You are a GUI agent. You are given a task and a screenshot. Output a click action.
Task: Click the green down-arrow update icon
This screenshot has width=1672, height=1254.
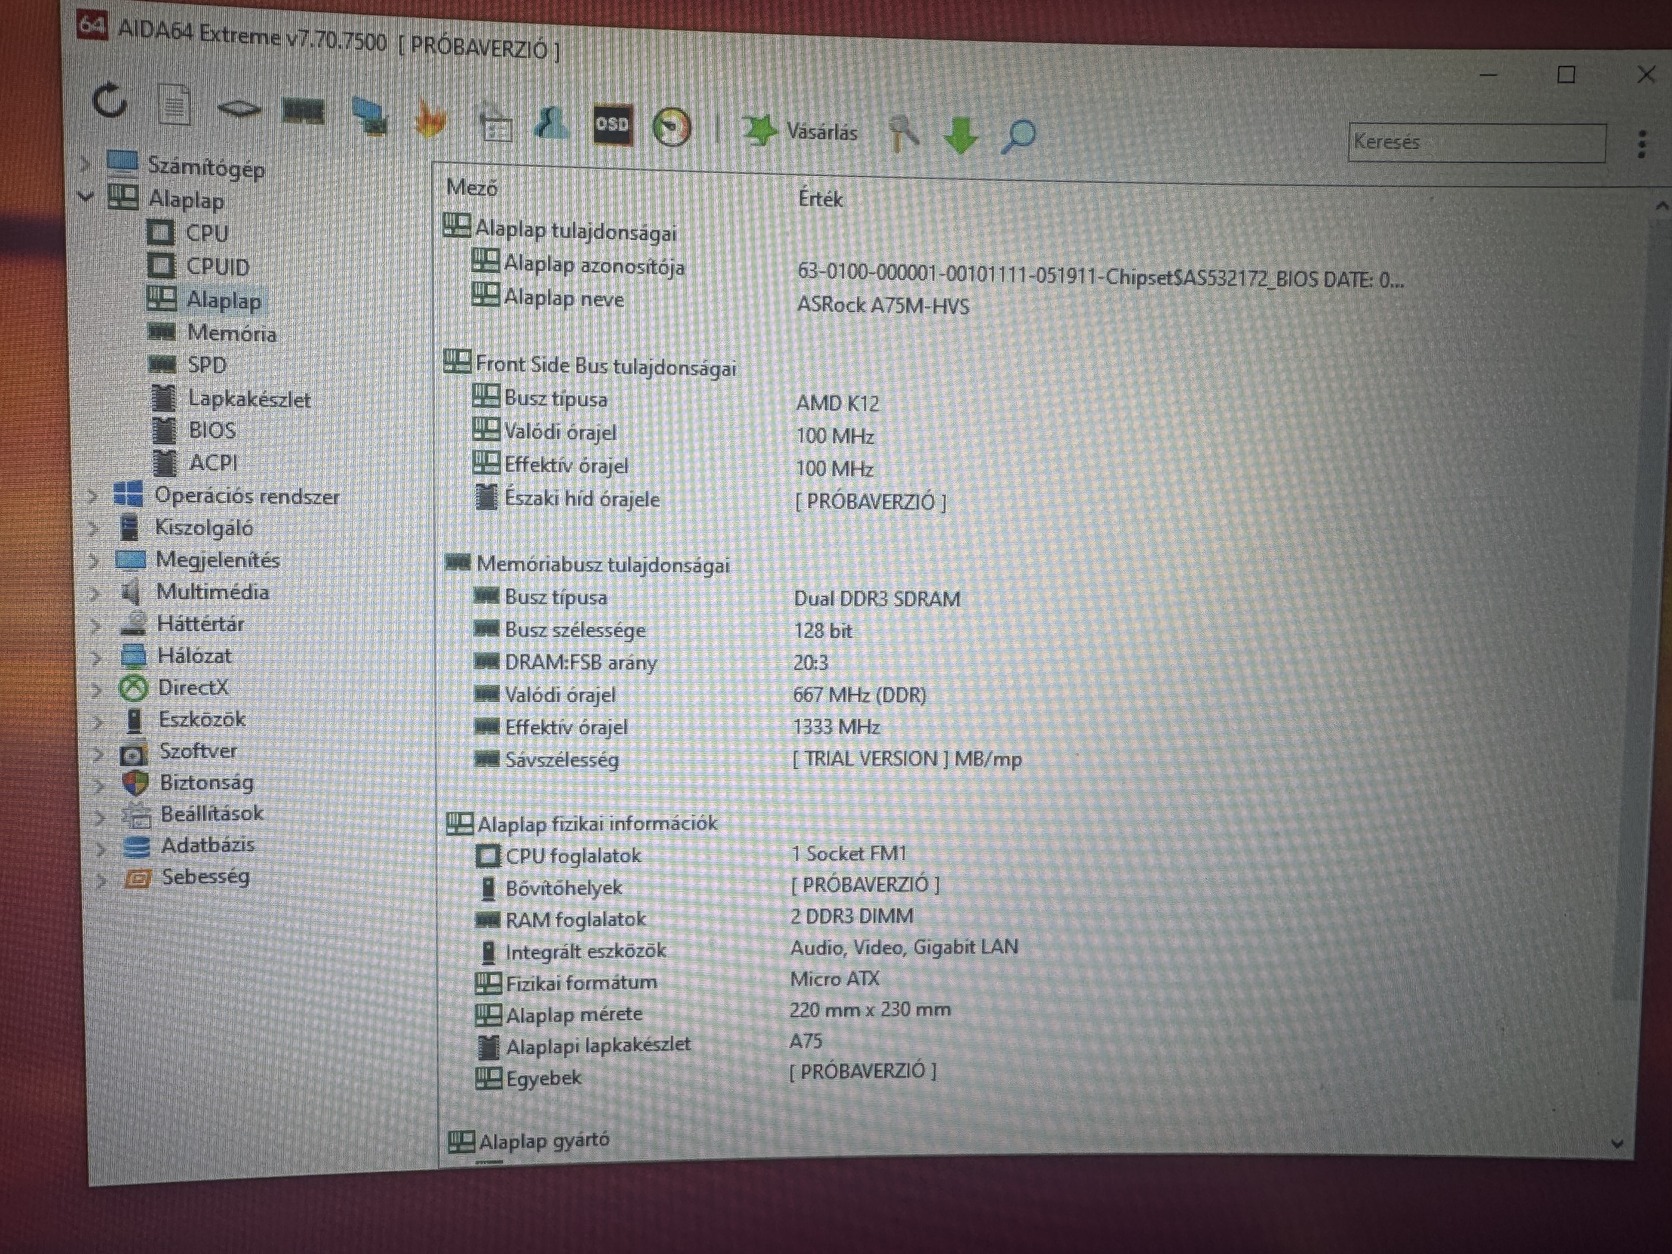[x=961, y=135]
